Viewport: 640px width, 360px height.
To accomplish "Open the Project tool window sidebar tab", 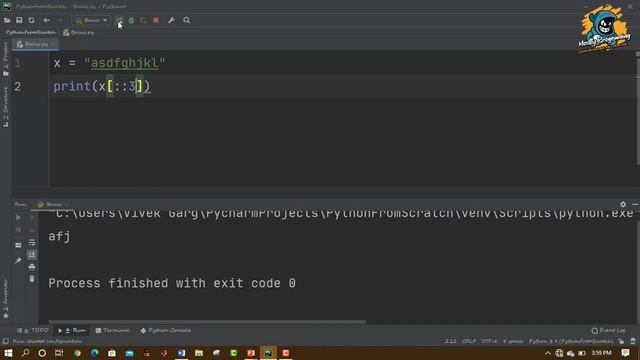I will (x=5, y=59).
